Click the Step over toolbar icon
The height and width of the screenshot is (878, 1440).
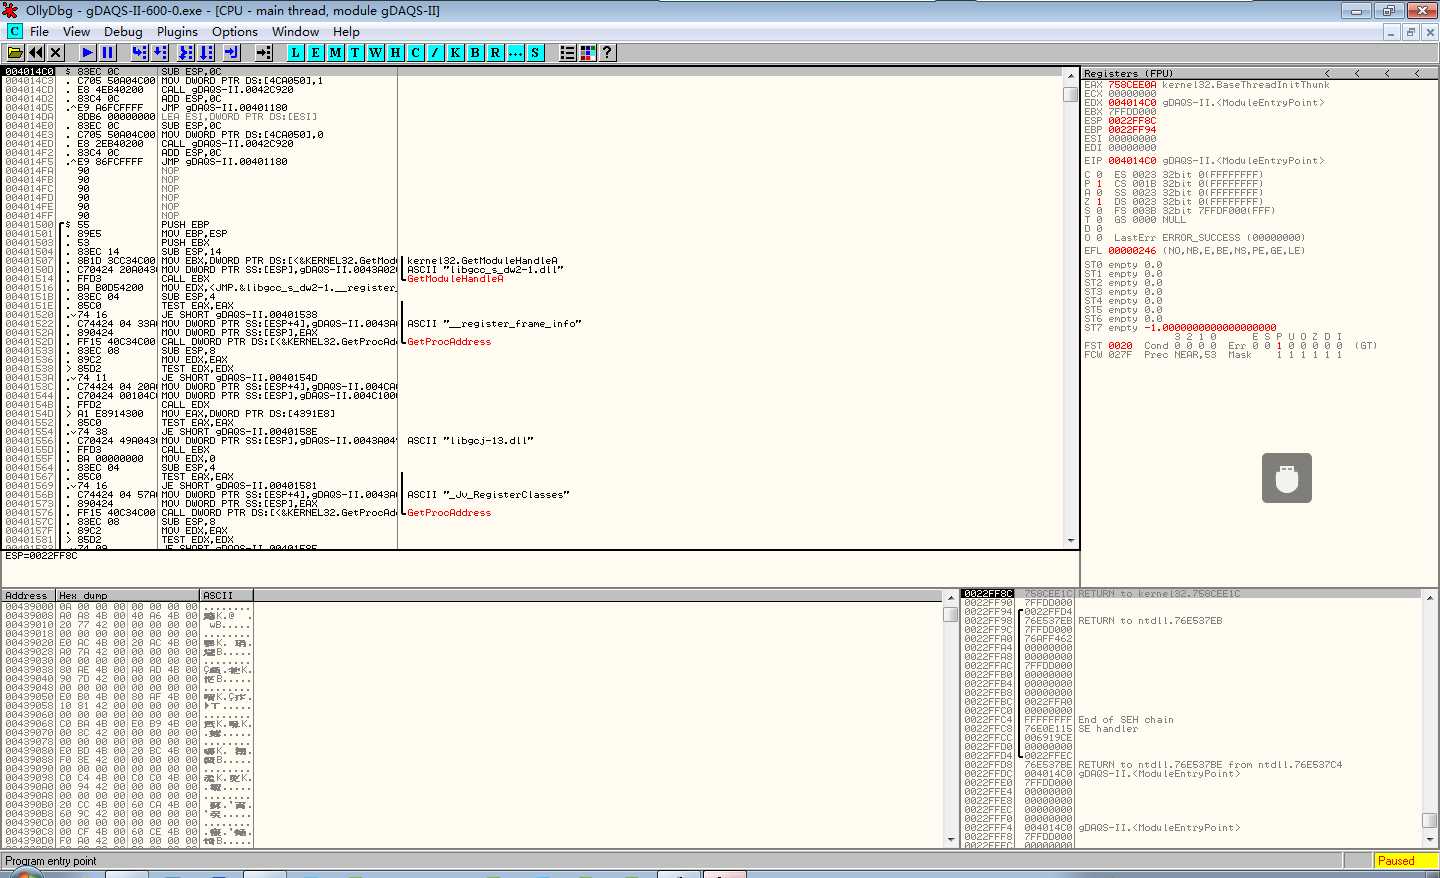[160, 52]
